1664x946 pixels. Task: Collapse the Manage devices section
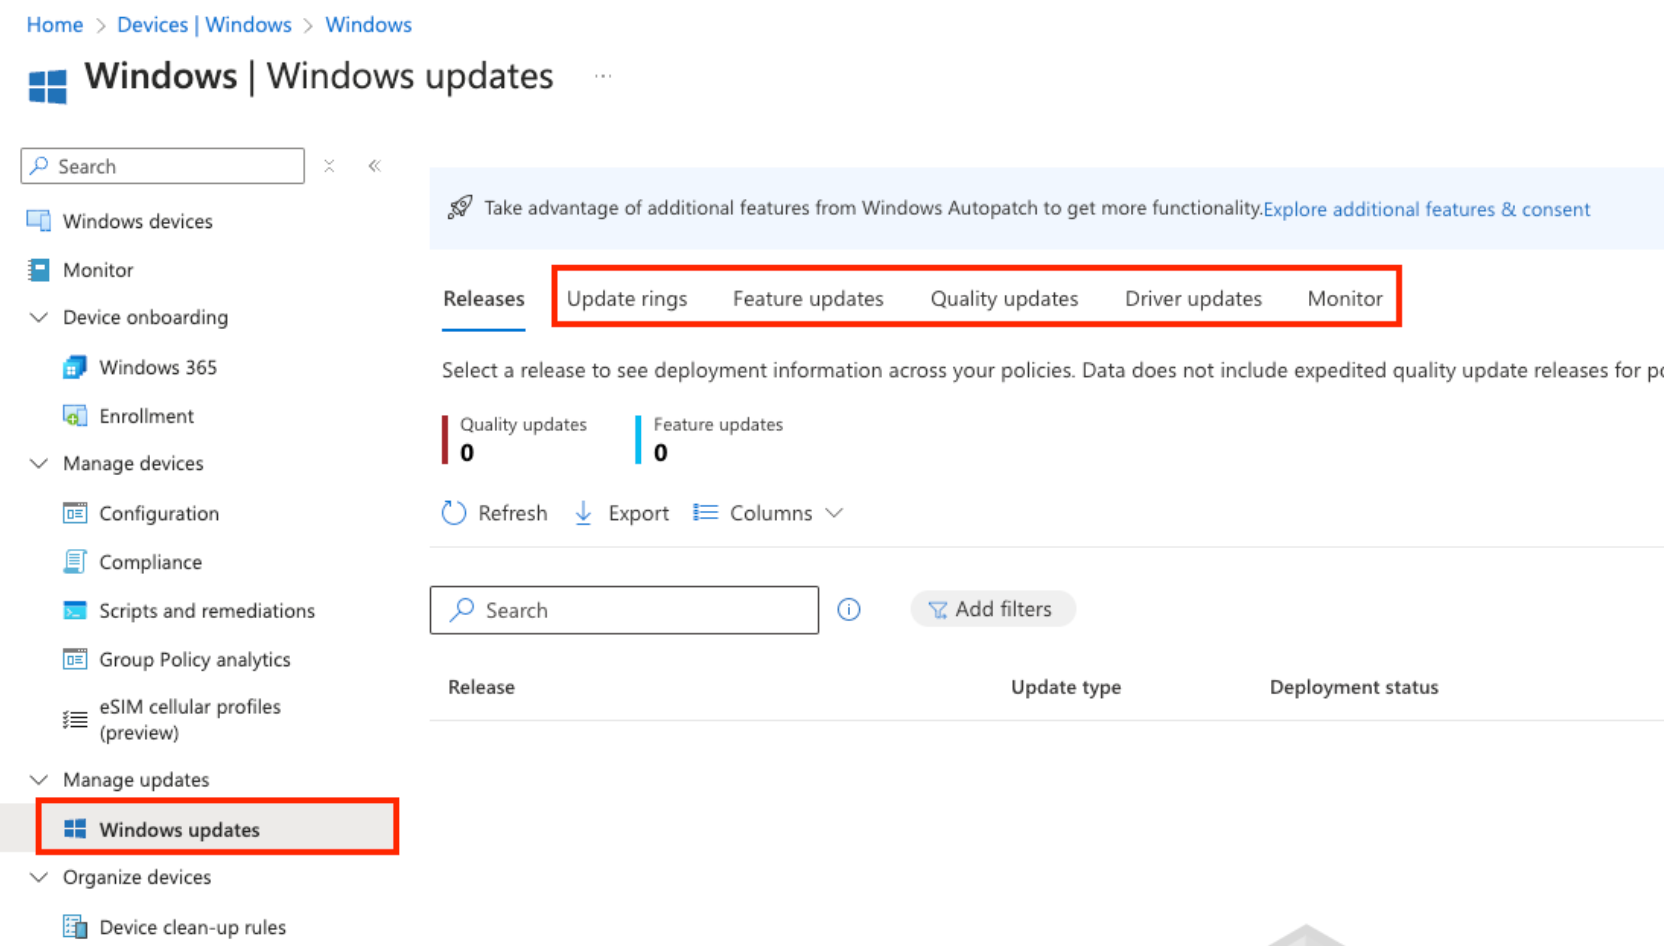click(39, 464)
